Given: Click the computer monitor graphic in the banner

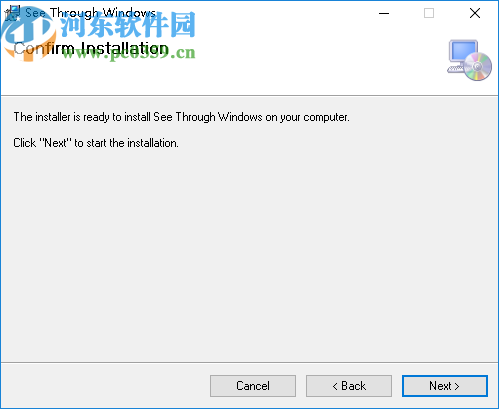Looking at the screenshot, I should (463, 52).
